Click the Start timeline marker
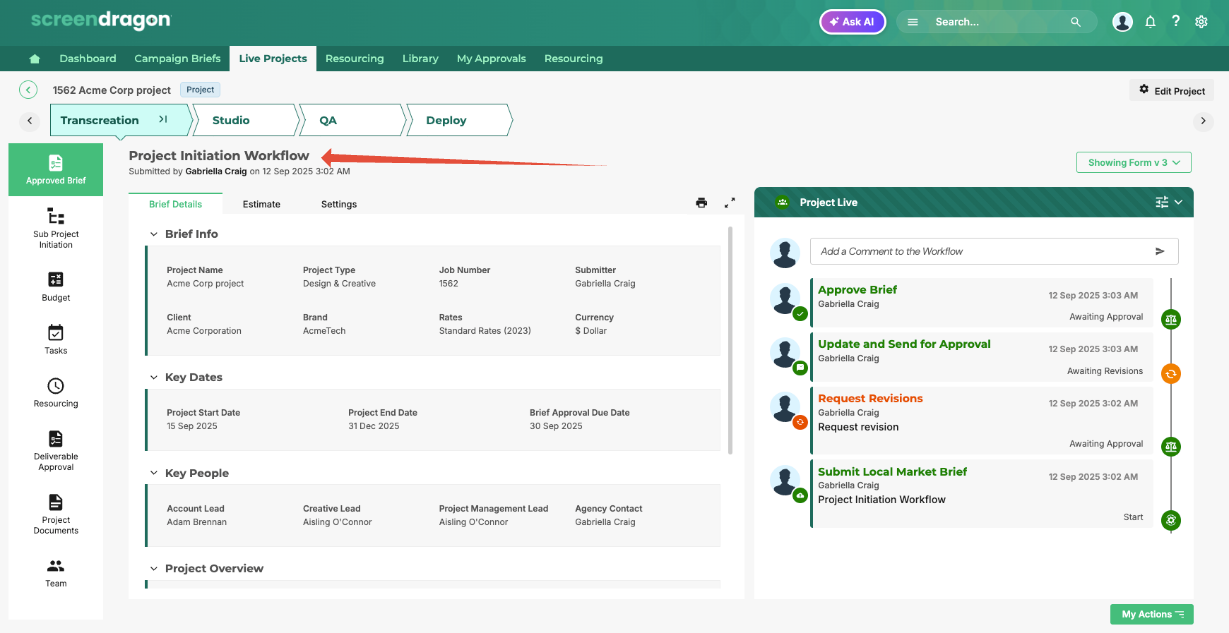Viewport: 1229px width, 633px height. click(x=1171, y=520)
